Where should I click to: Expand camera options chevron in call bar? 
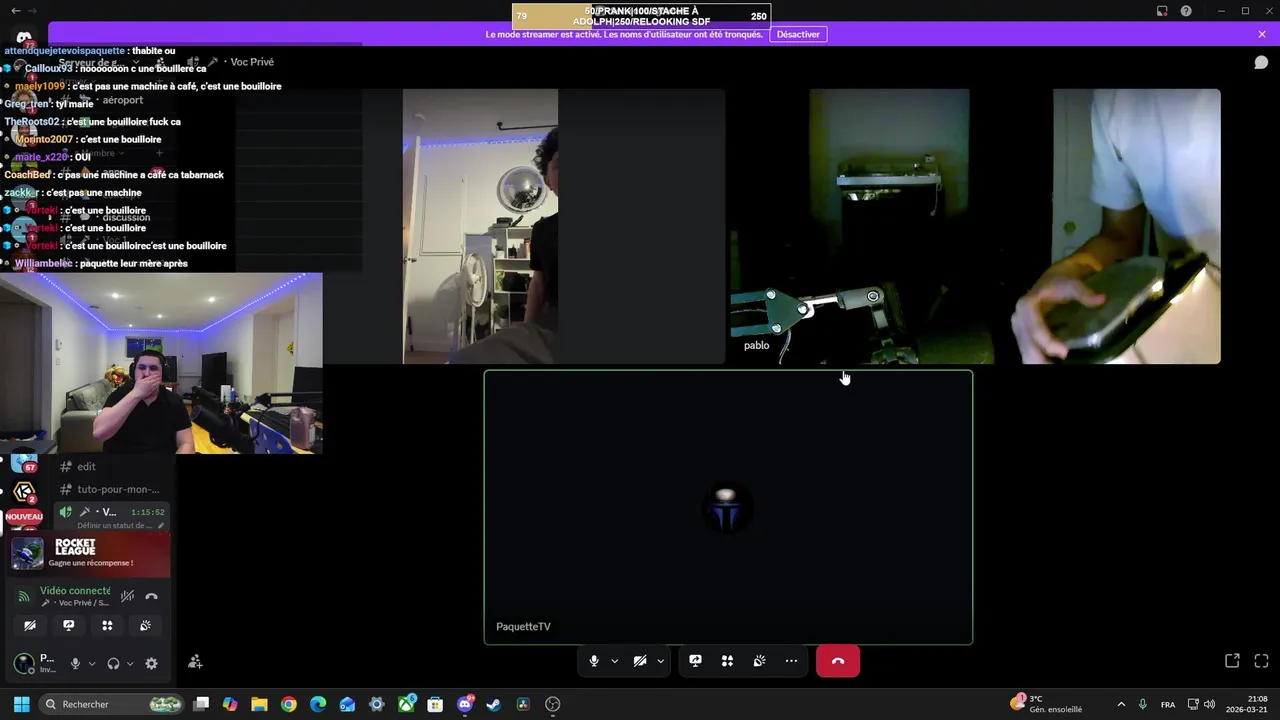[x=660, y=661]
